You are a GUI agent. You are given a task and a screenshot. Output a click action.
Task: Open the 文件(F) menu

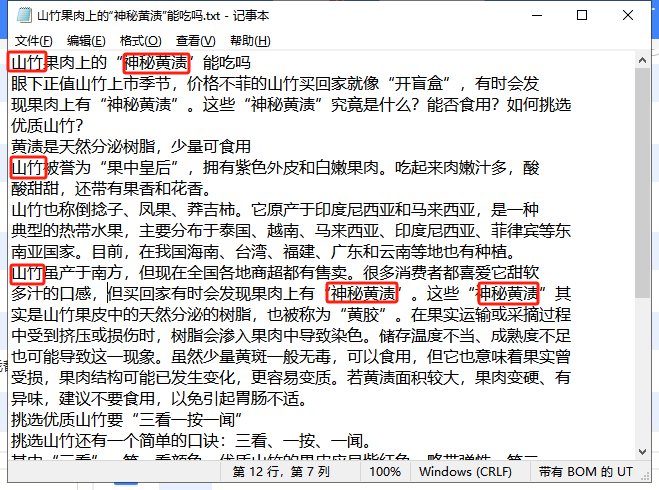pyautogui.click(x=34, y=41)
